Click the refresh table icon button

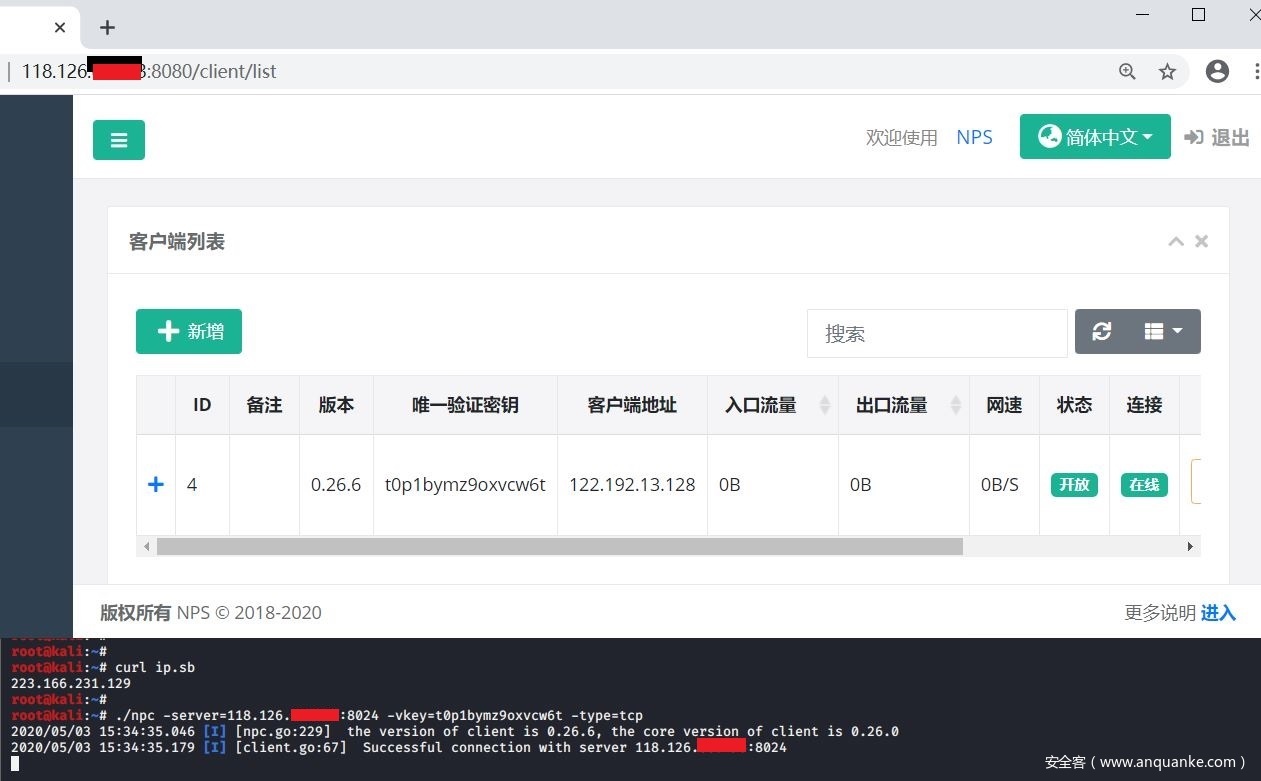click(1102, 331)
